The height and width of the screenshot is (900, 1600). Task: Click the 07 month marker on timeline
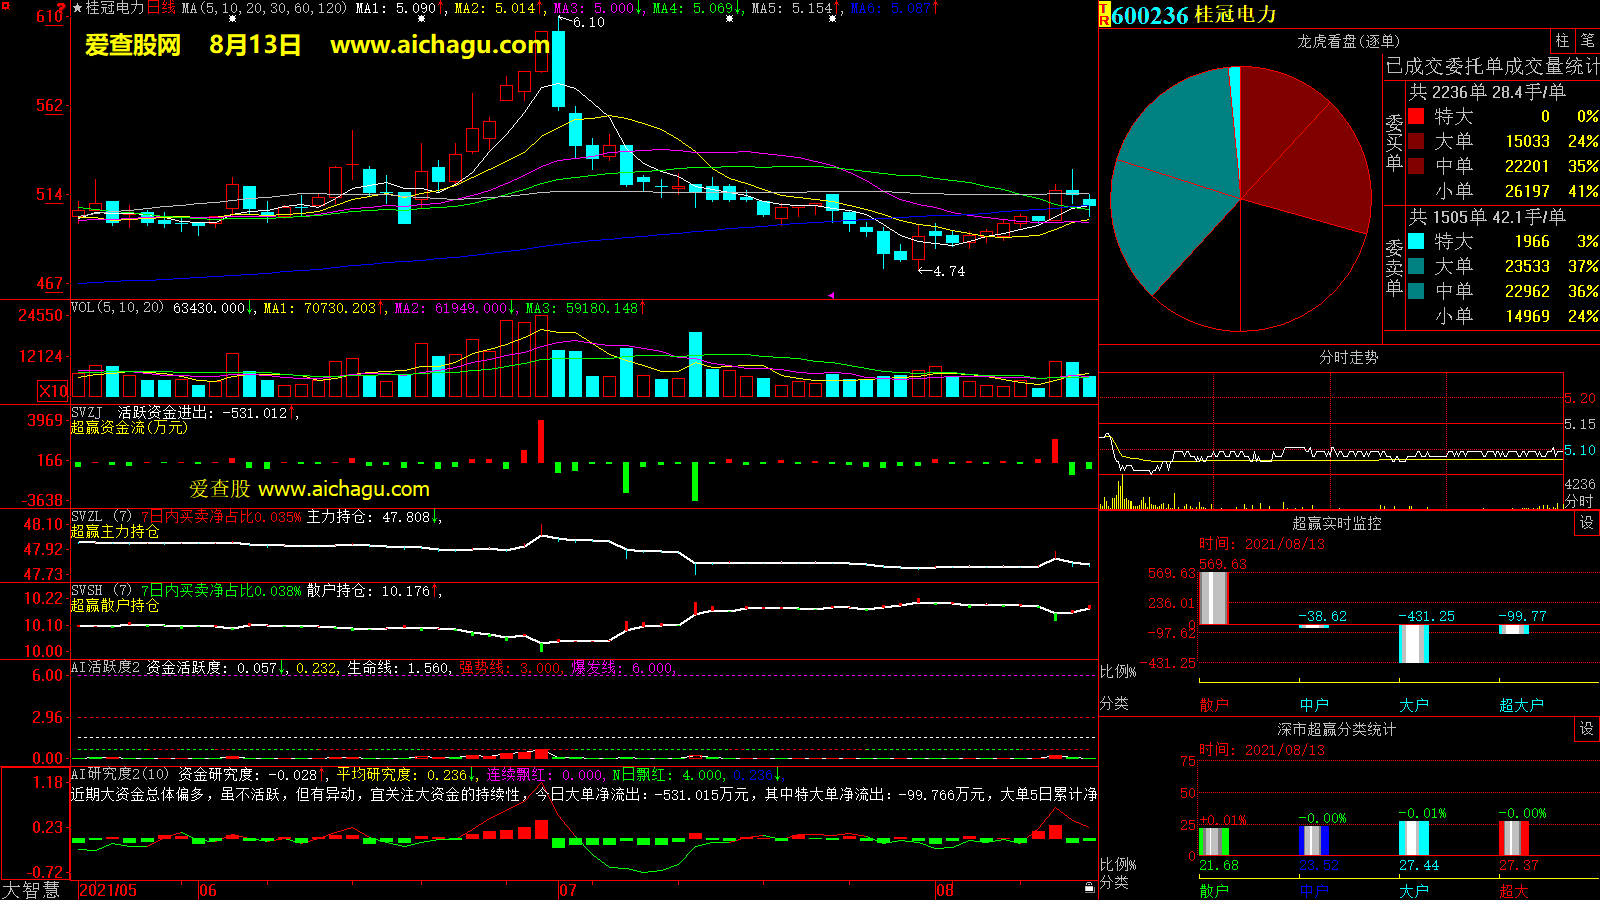coord(567,890)
